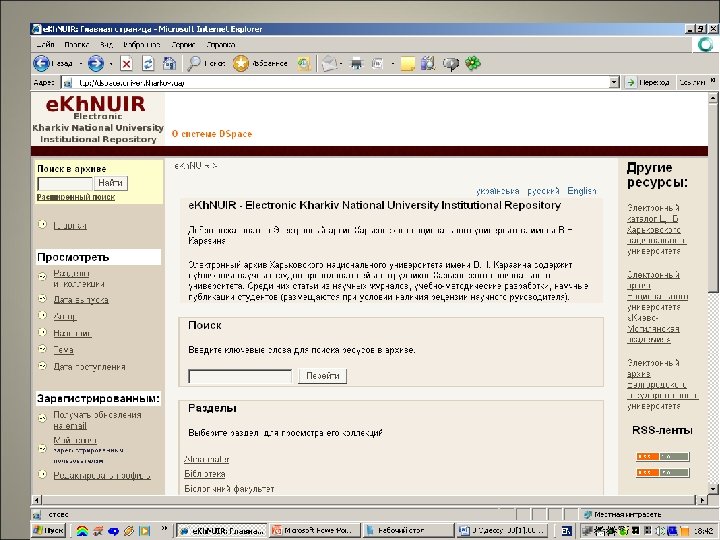Image resolution: width=720 pixels, height=540 pixels.
Task: Click the Go (Переход) button
Action: click(x=648, y=83)
